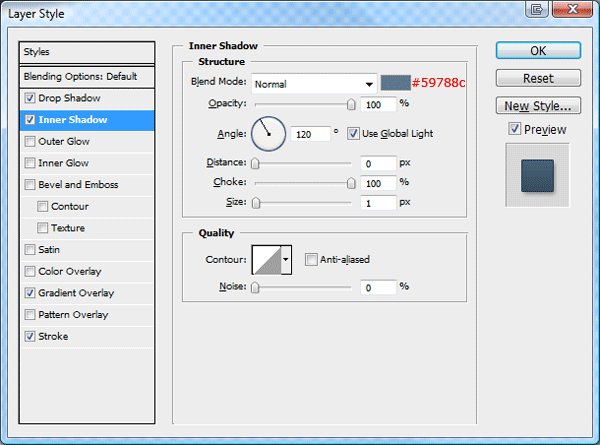Check the Texture sub-option checkbox
This screenshot has height=445, width=600.
(42, 228)
